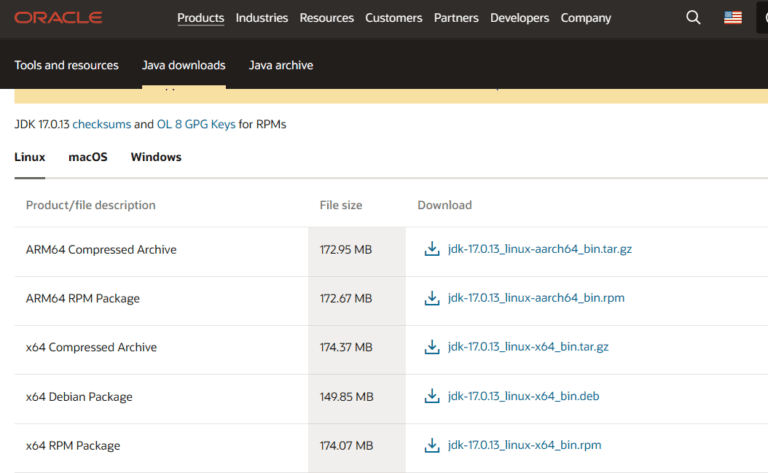Expand the Products menu

(201, 18)
